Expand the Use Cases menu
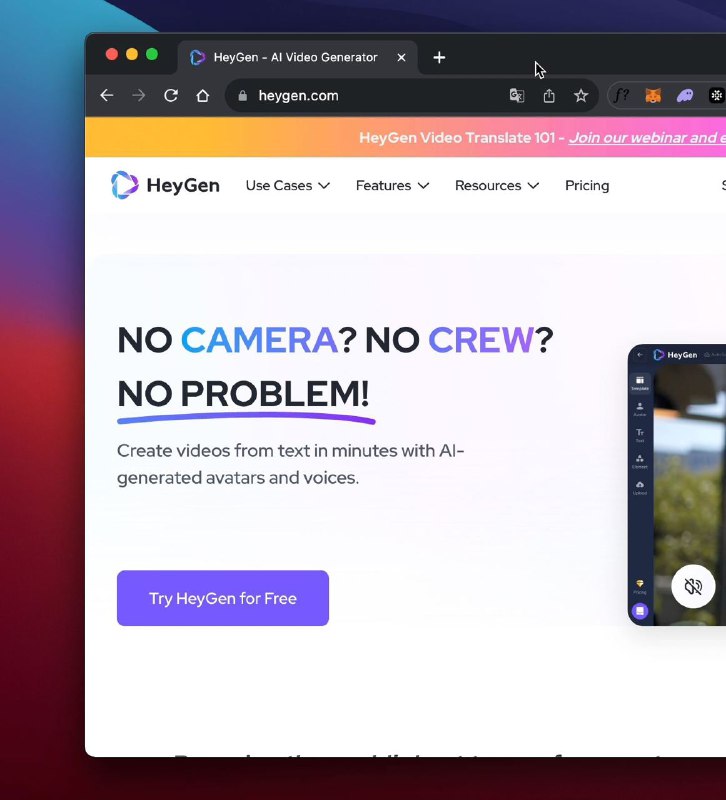726x800 pixels. point(288,186)
